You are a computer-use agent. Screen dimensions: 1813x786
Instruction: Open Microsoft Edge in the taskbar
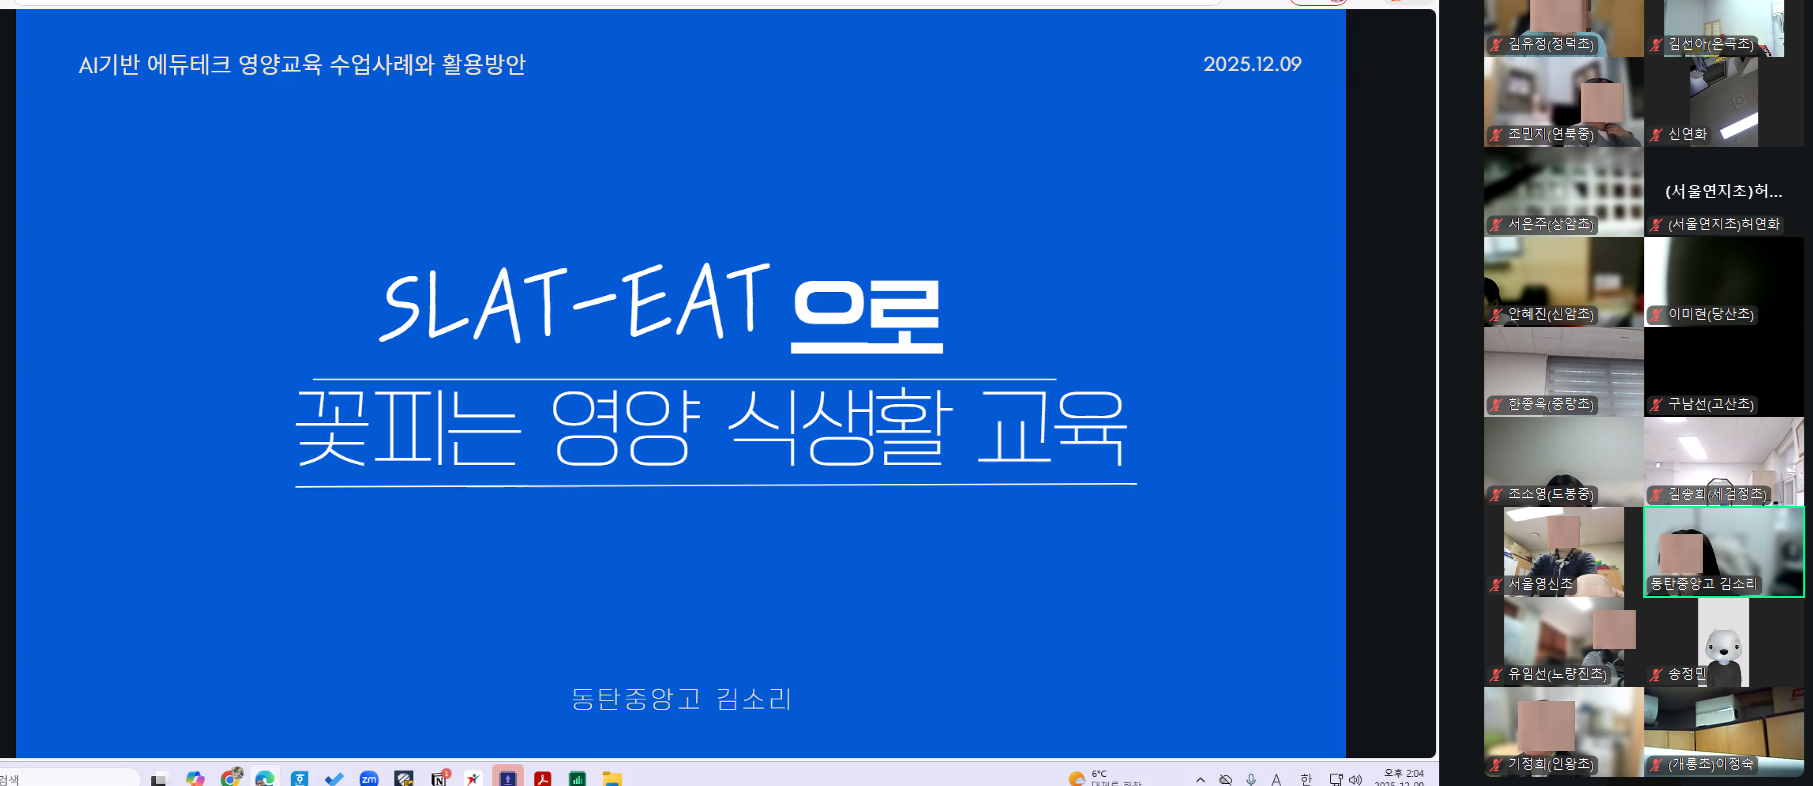click(265, 778)
